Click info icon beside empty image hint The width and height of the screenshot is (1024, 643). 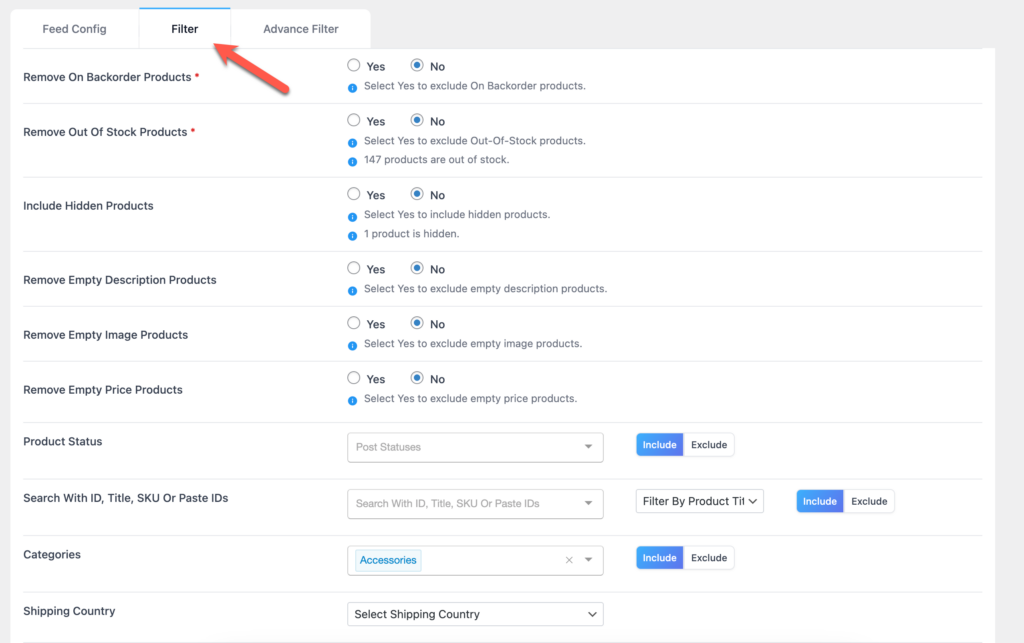pyautogui.click(x=352, y=345)
